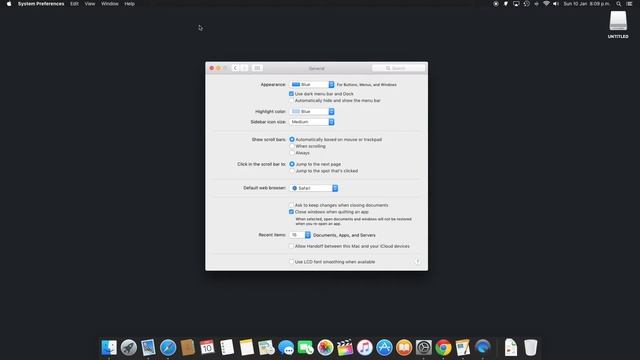Toggle Close windows when quitting an app
The image size is (640, 360).
(291, 212)
